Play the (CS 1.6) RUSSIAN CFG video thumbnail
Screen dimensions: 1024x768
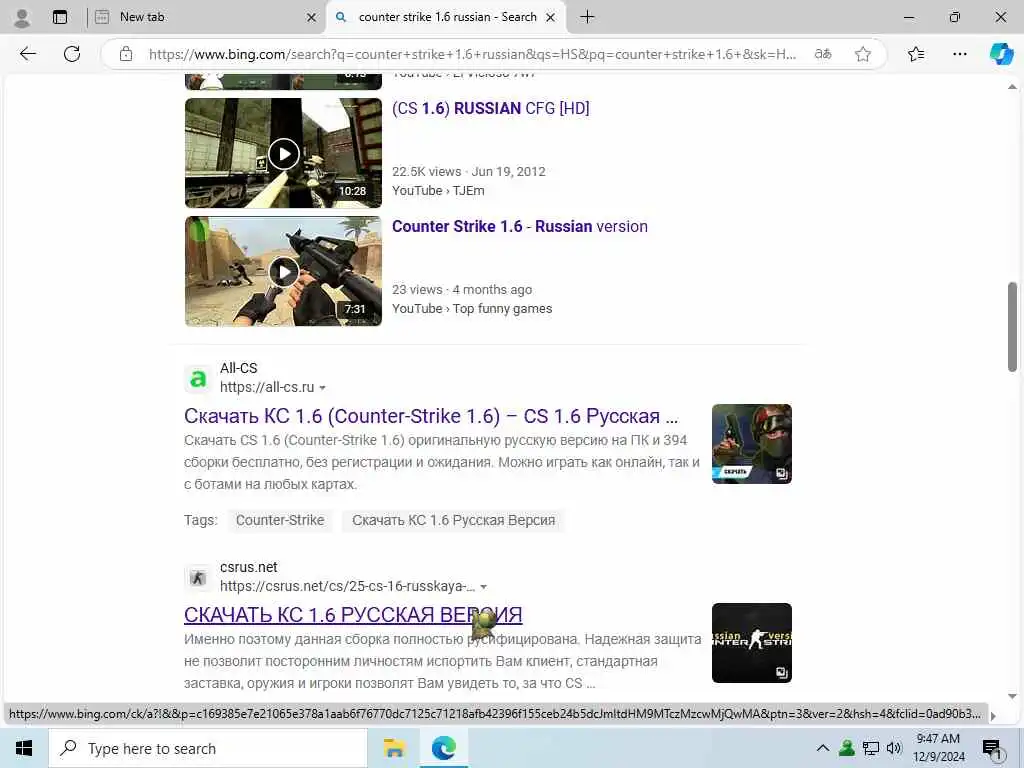pyautogui.click(x=283, y=153)
